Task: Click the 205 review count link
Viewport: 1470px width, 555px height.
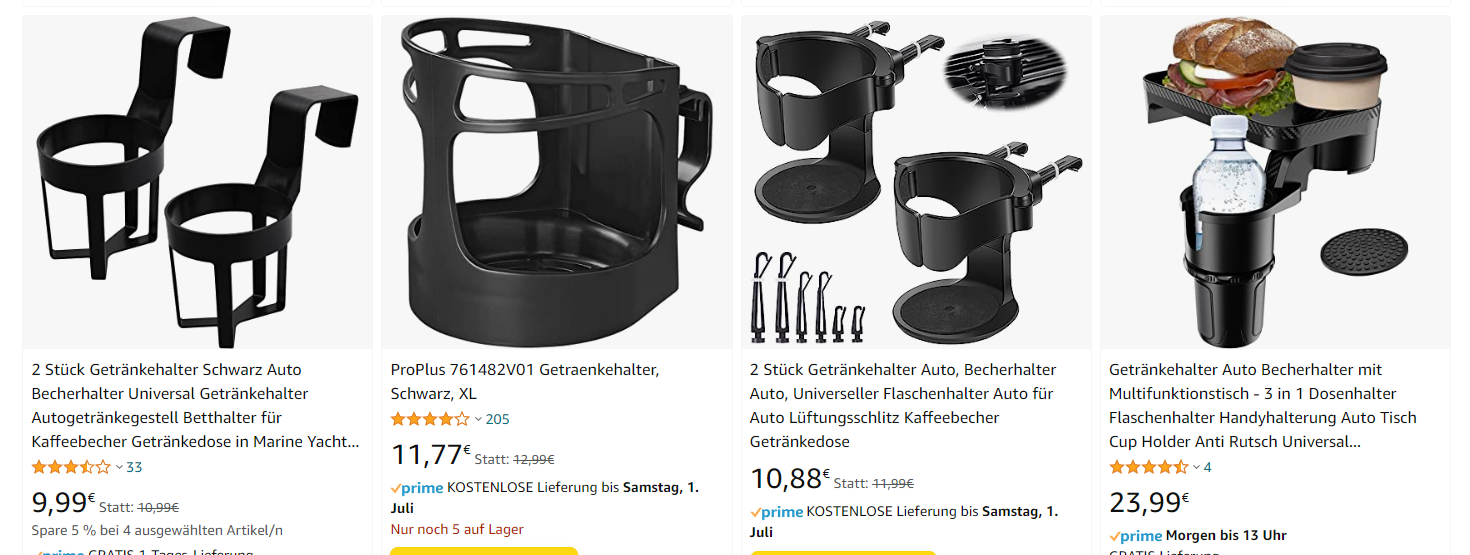Action: [497, 419]
